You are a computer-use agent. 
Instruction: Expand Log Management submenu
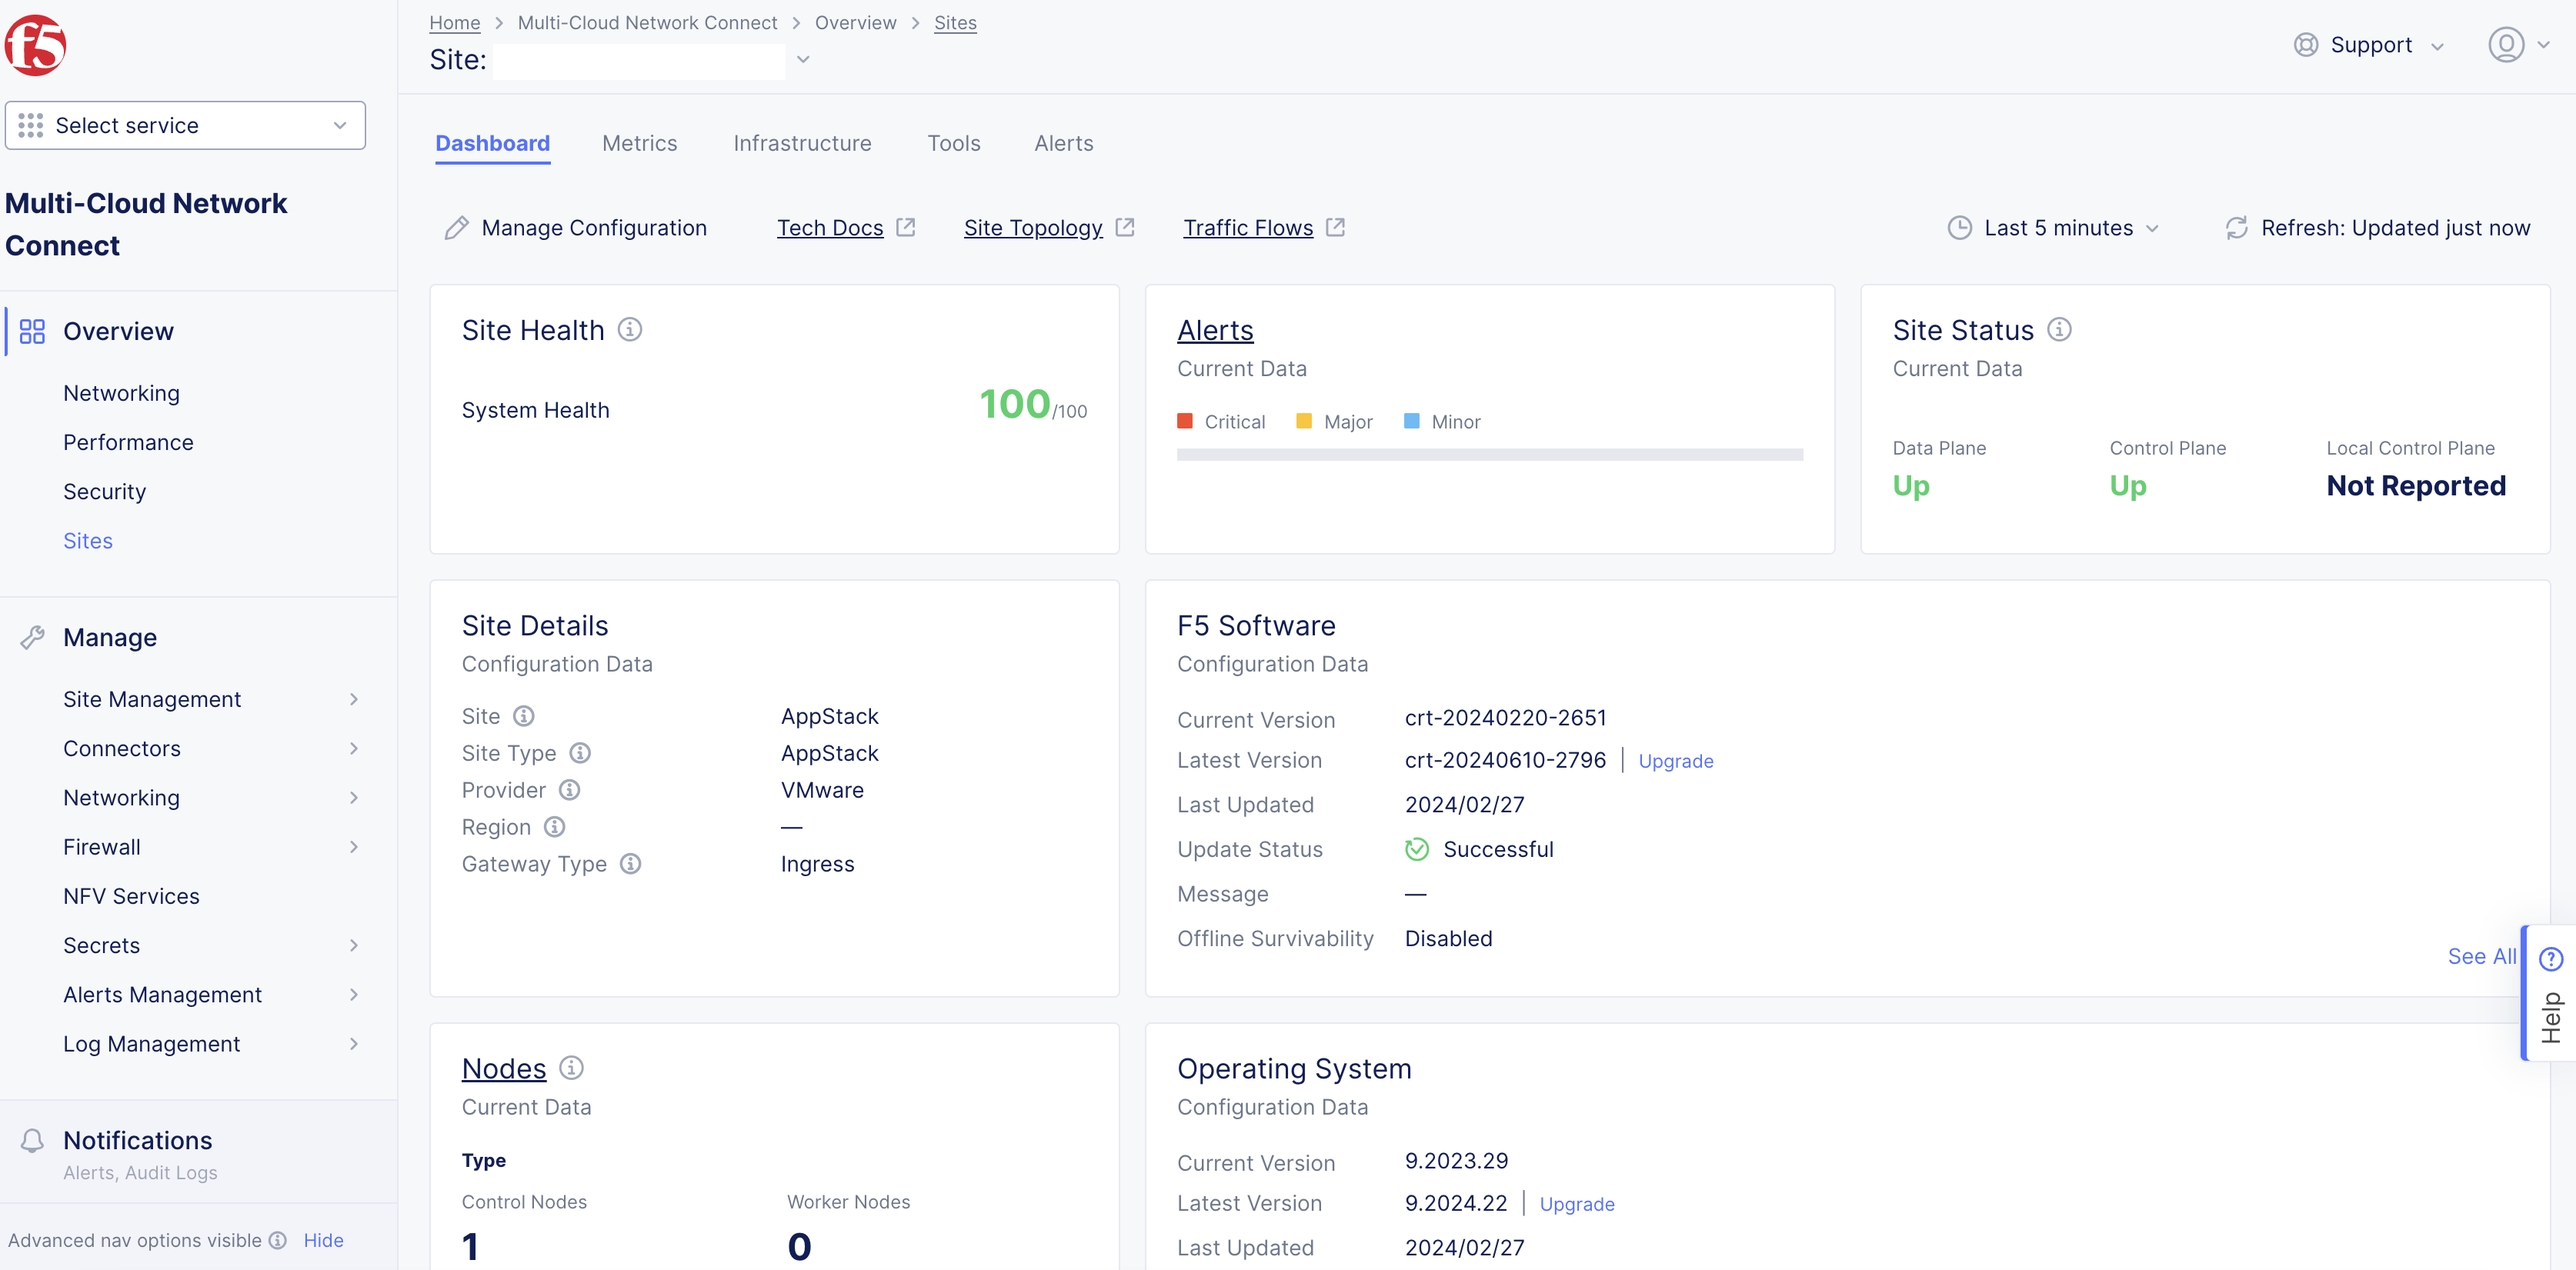pyautogui.click(x=354, y=1043)
